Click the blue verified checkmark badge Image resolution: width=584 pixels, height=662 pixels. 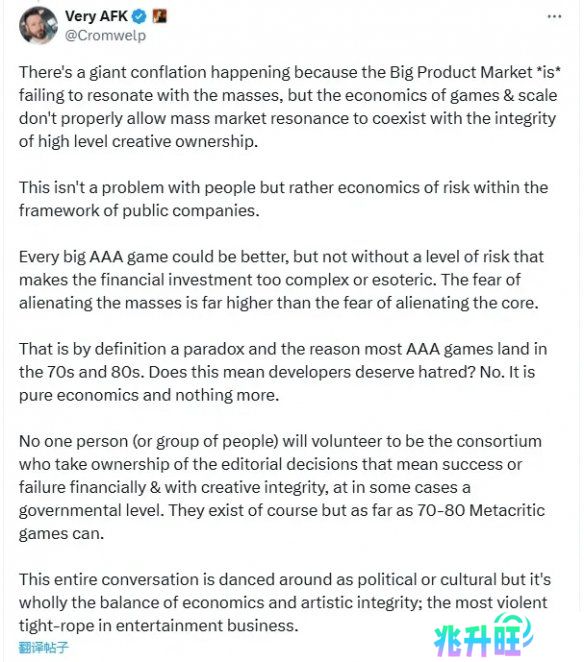(139, 17)
